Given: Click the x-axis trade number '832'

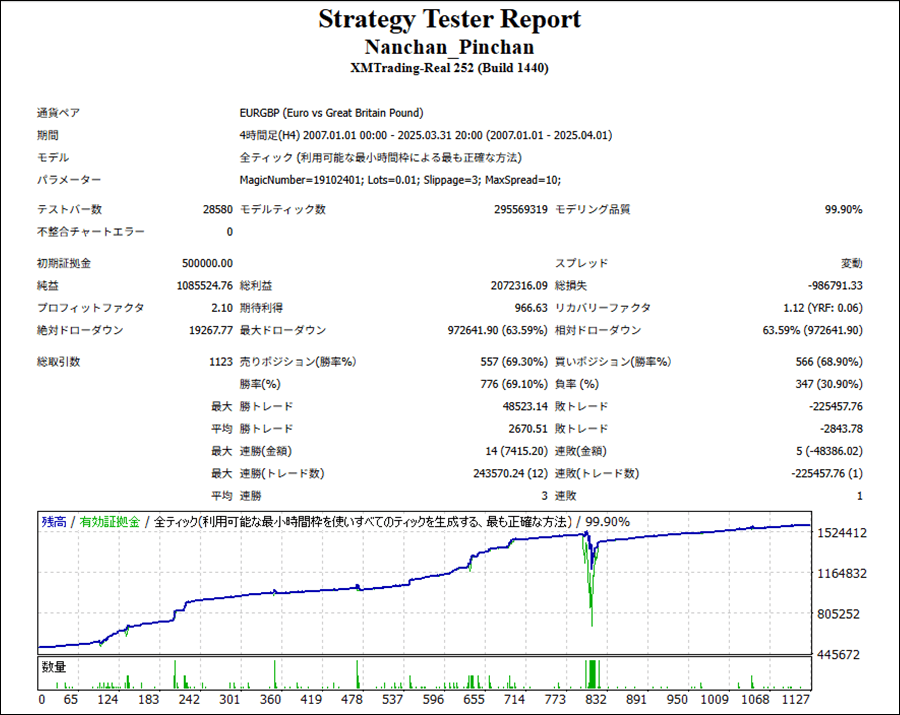Looking at the screenshot, I should point(596,700).
